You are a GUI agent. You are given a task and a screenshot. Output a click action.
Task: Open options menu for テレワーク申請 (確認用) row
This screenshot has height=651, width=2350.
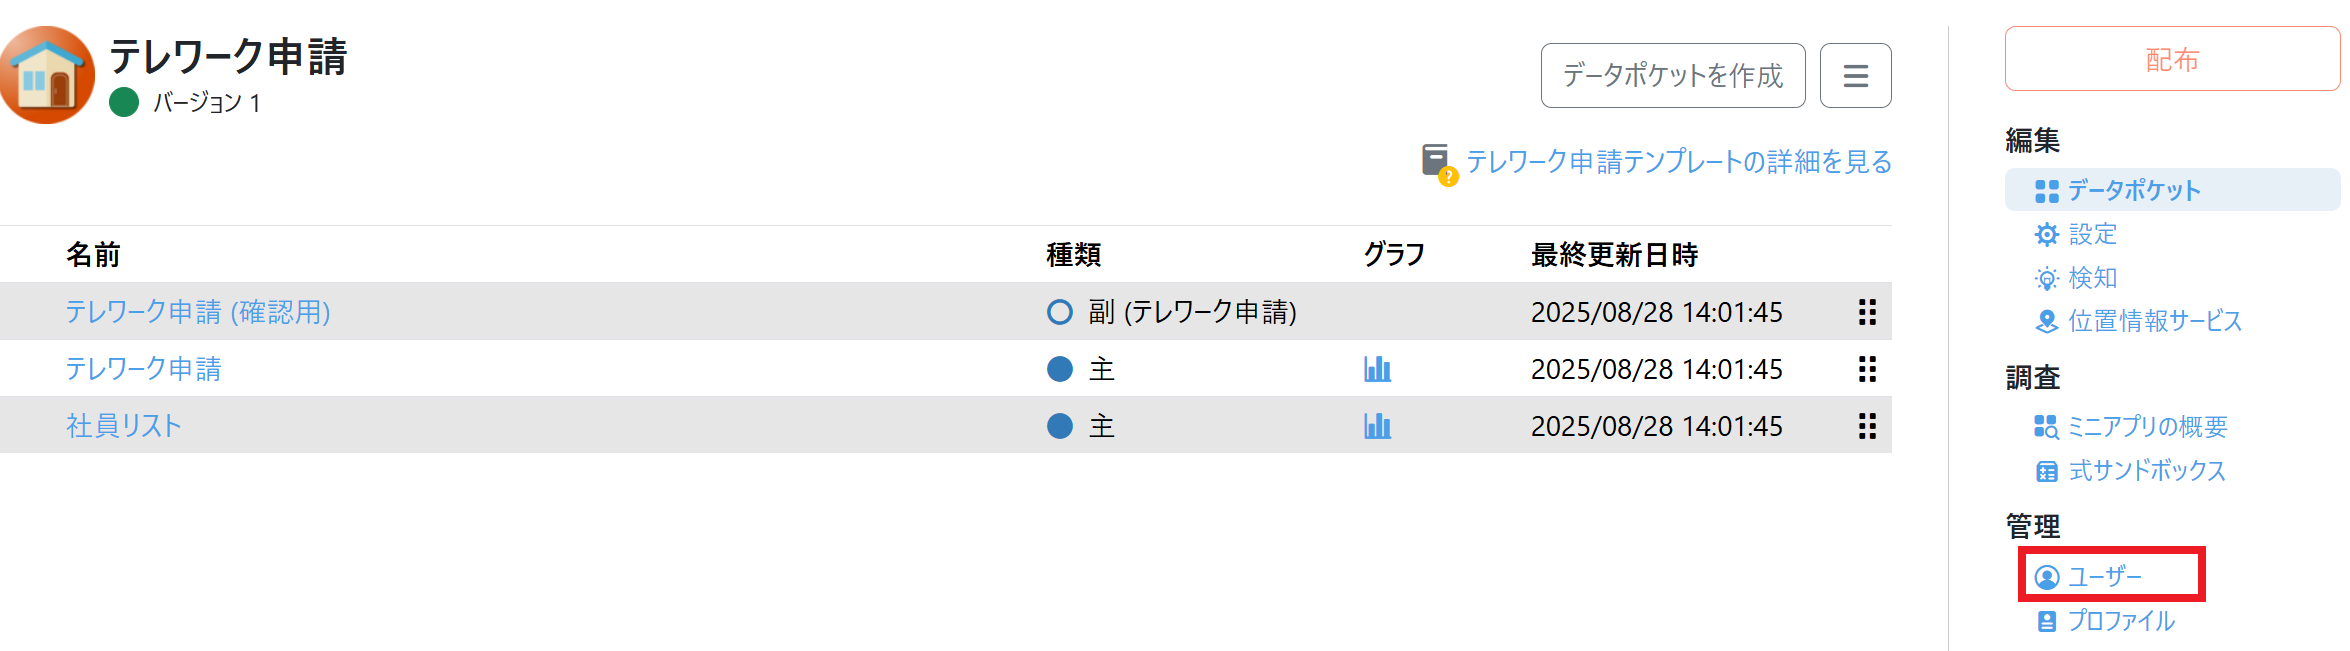pos(1866,312)
